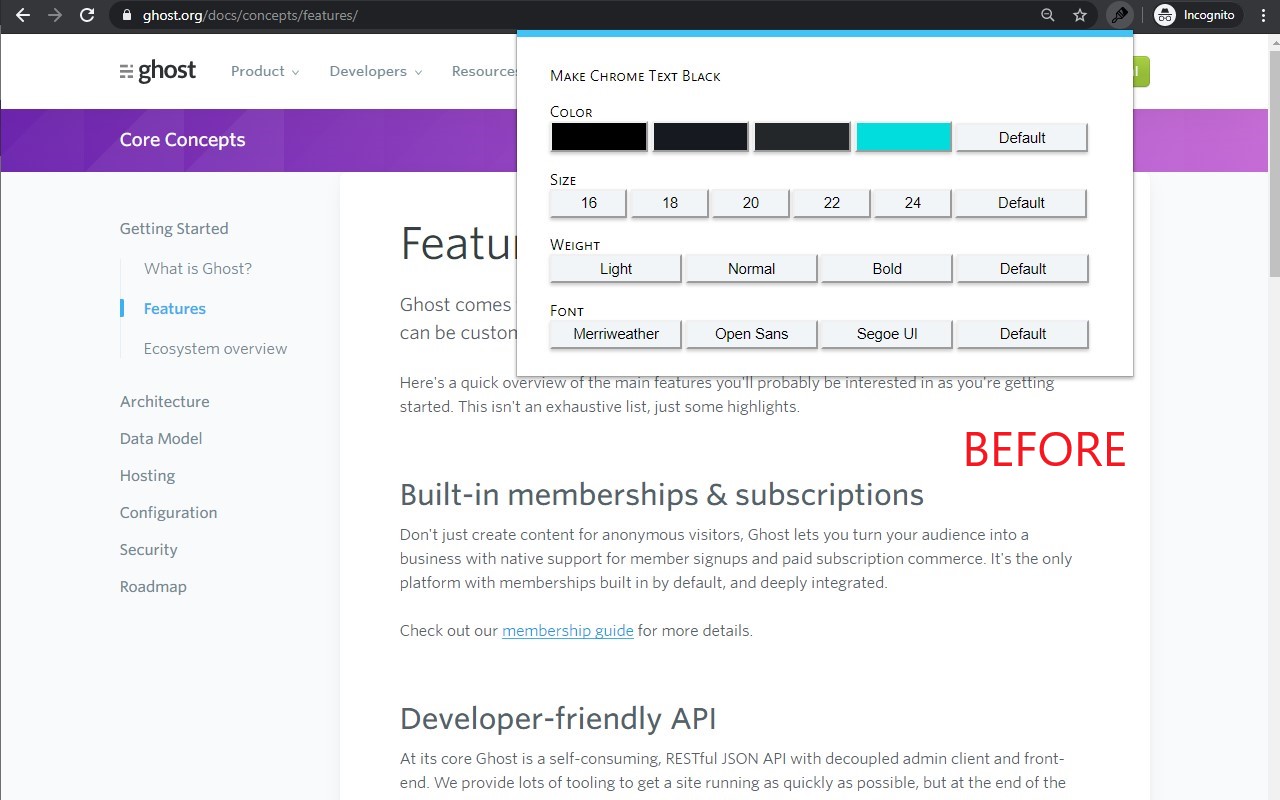
Task: Open the What is Ghost? page
Action: (198, 268)
